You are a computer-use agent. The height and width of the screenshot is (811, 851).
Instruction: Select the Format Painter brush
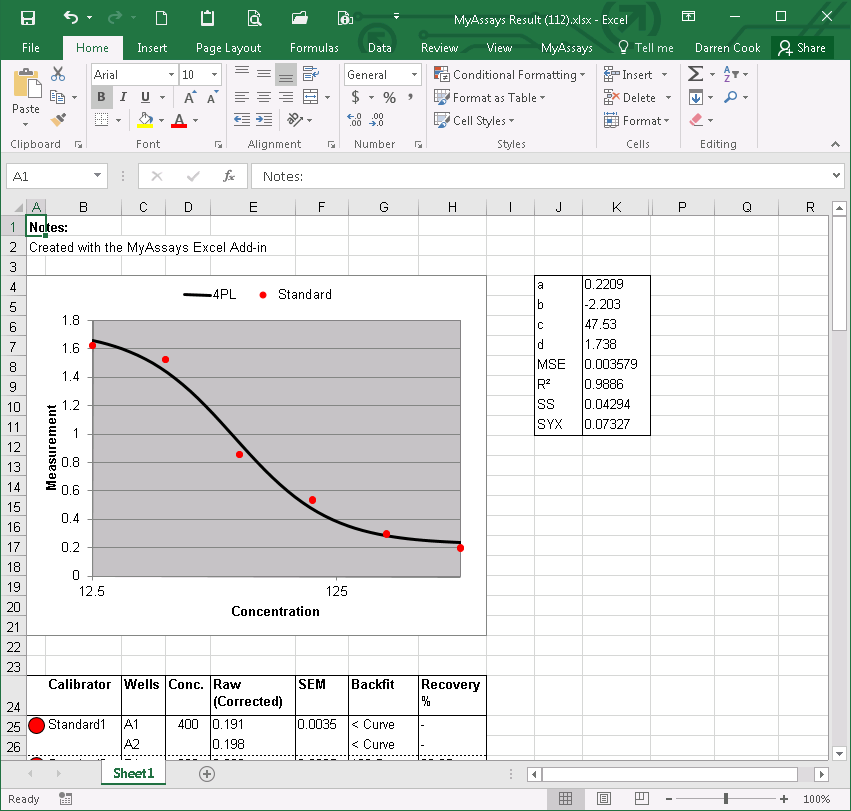[x=58, y=120]
